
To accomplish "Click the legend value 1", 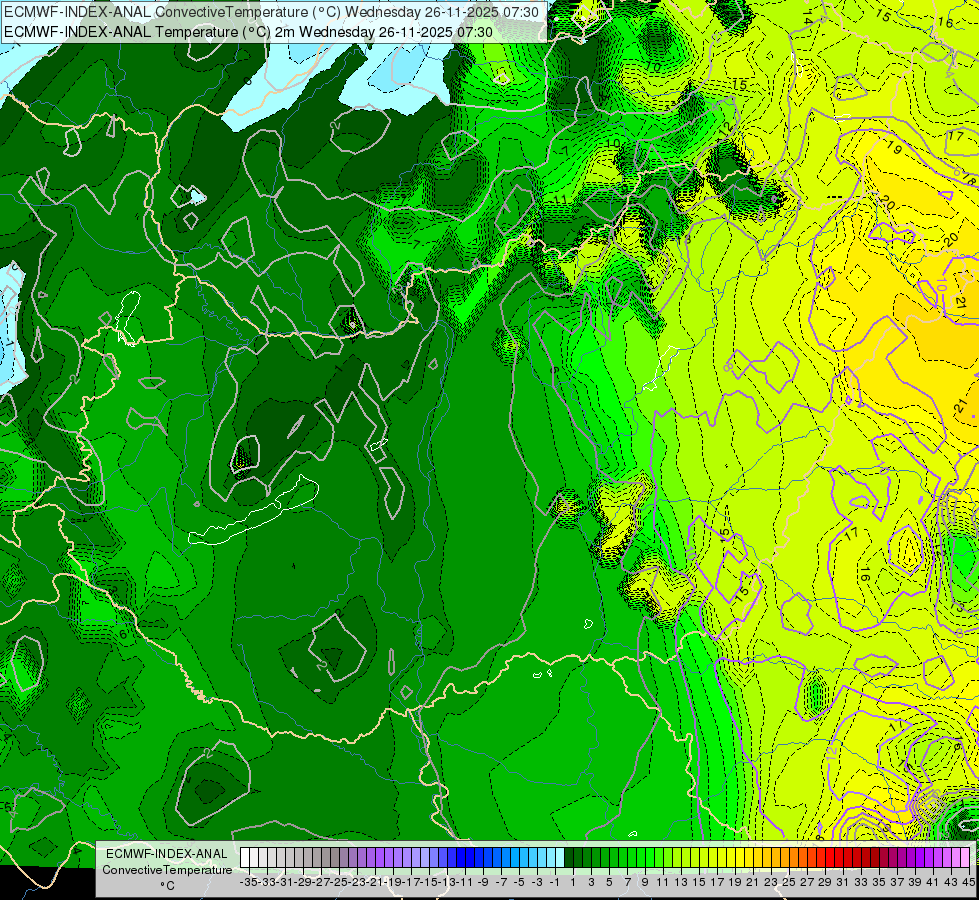I will (573, 882).
